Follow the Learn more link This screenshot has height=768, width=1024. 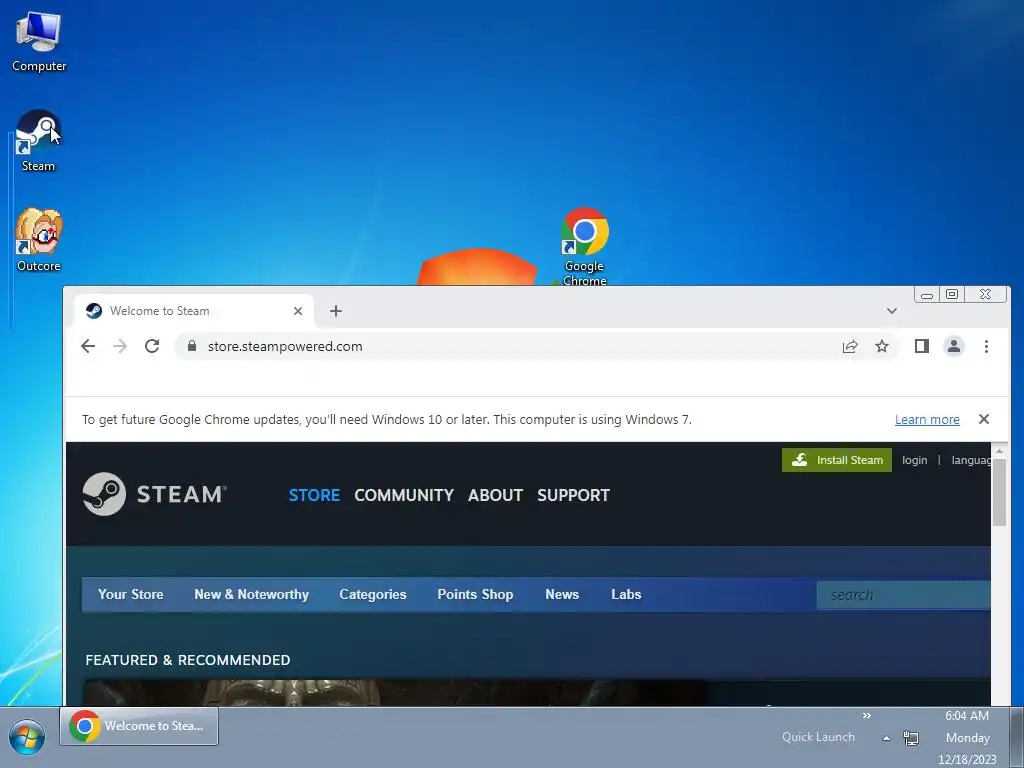click(927, 419)
